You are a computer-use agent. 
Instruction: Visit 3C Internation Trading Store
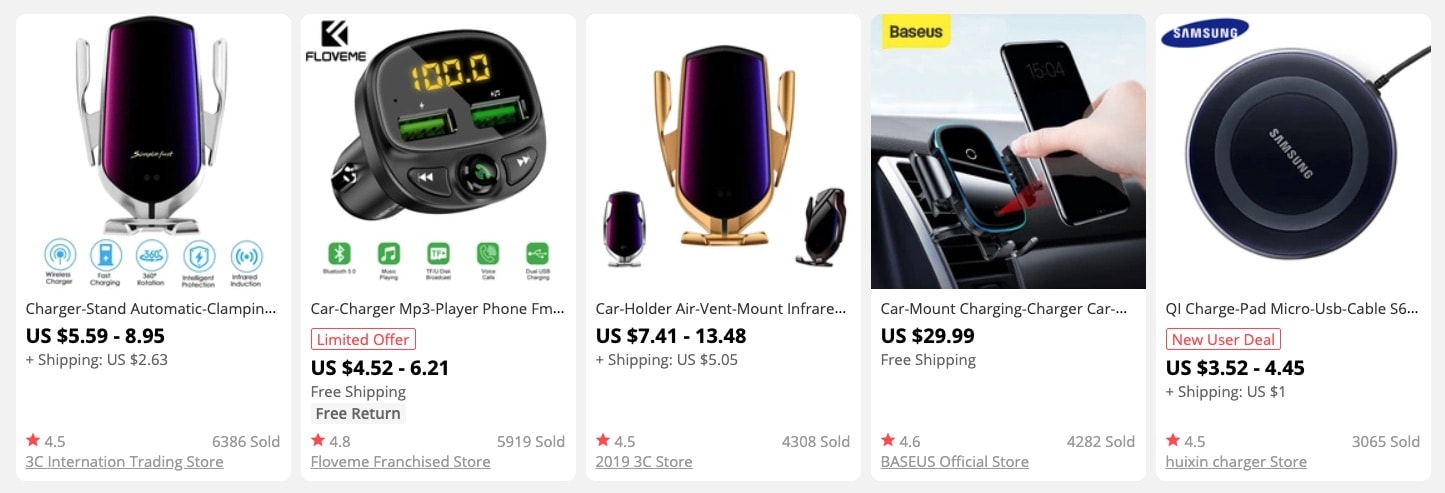[125, 462]
